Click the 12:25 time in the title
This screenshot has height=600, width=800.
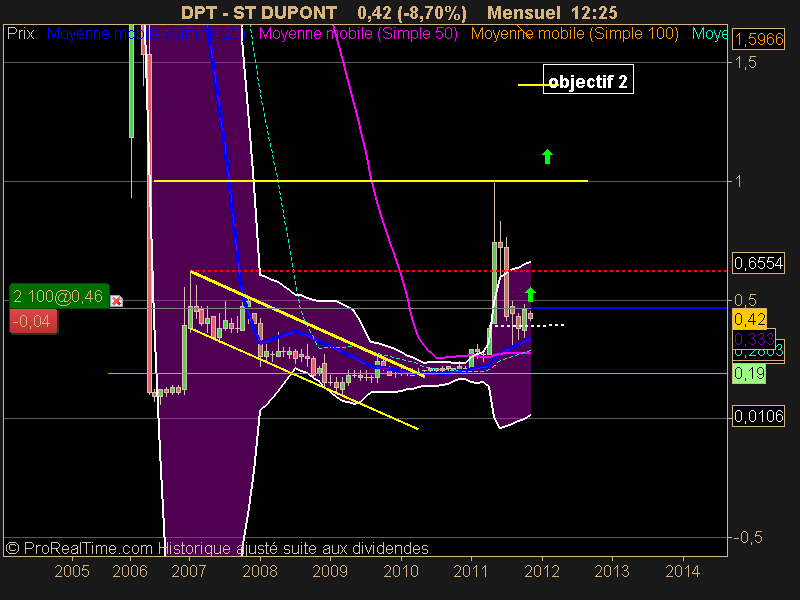tap(594, 12)
